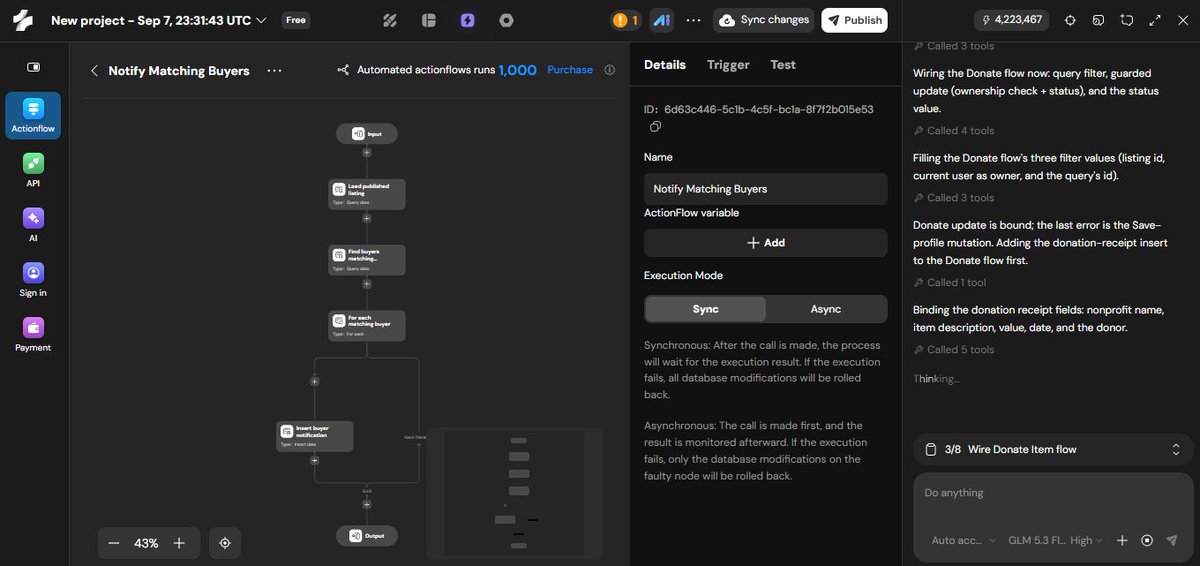Click the canvas minimap
This screenshot has width=1200, height=566.
point(514,493)
